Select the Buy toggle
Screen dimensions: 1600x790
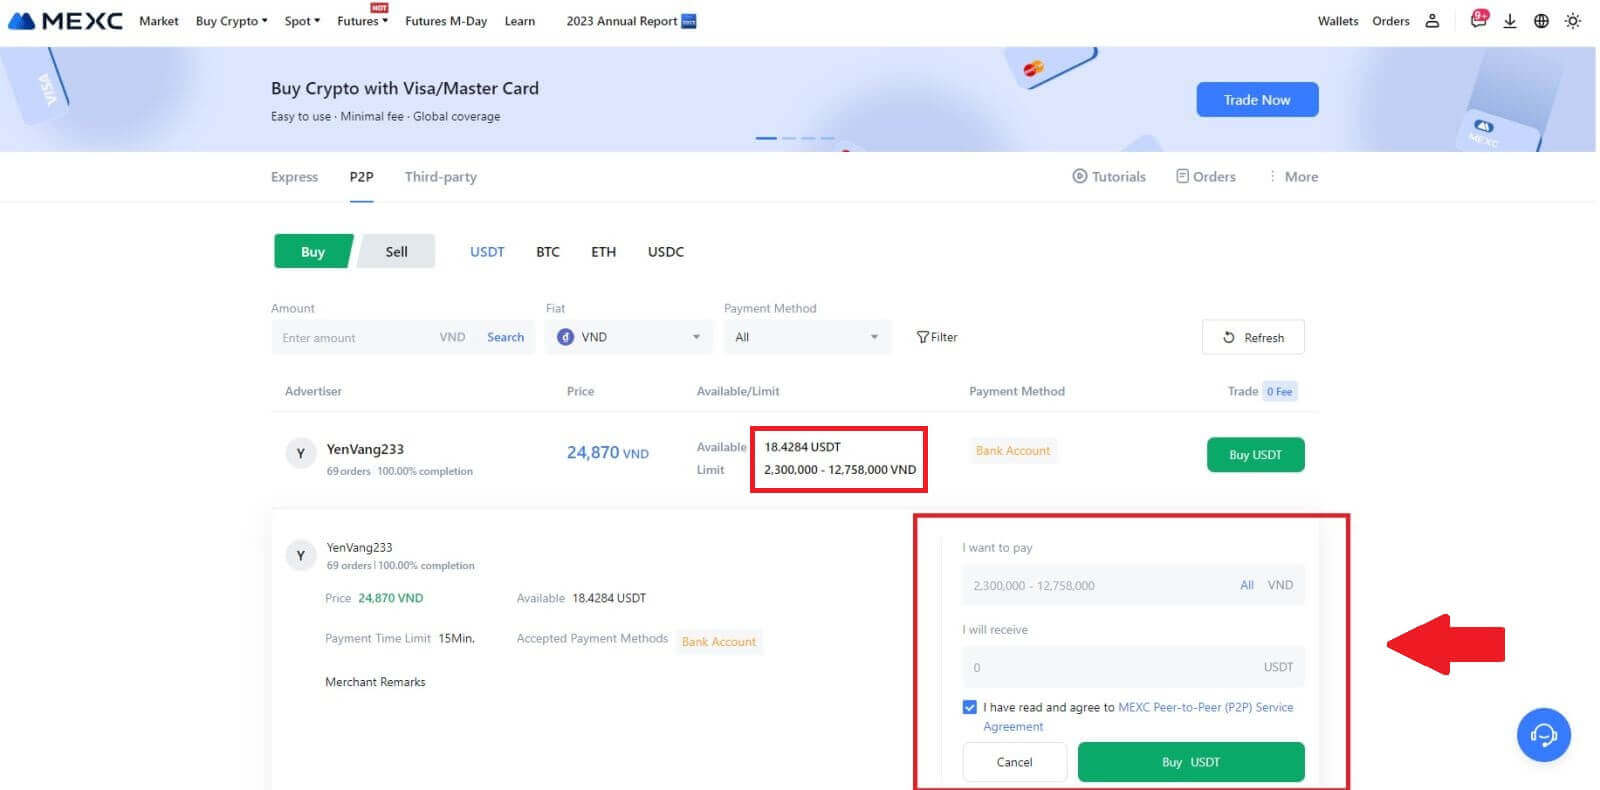(313, 252)
